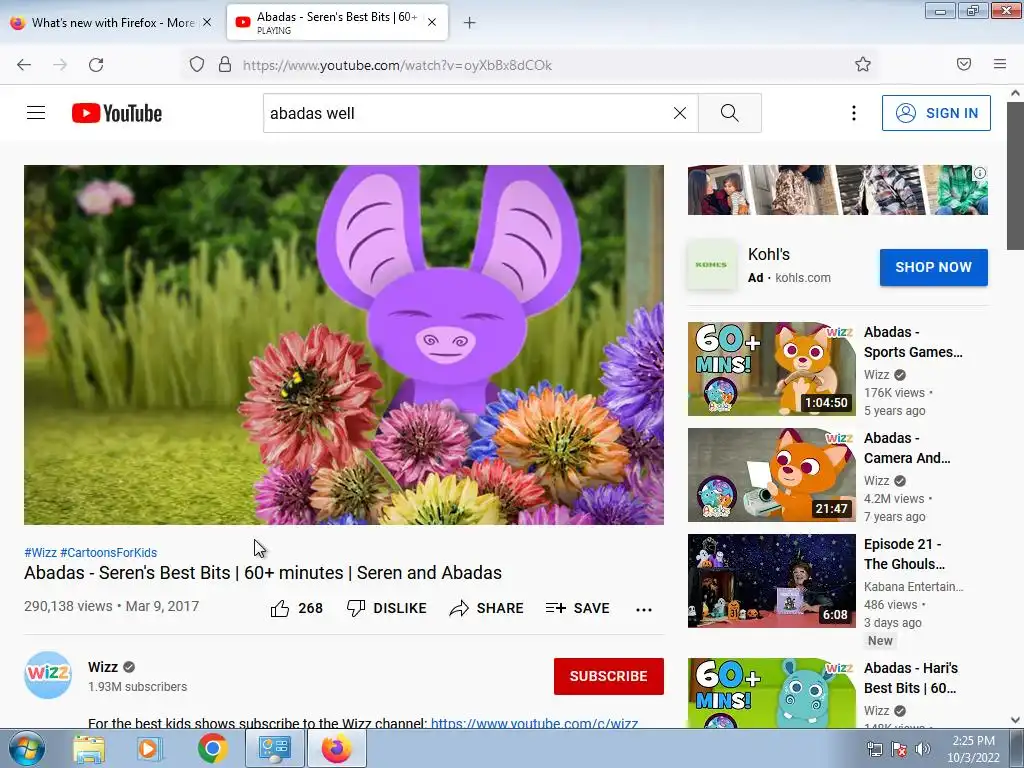Click 'Episode 21 - The Ghouls' title
The height and width of the screenshot is (768, 1024).
click(904, 554)
